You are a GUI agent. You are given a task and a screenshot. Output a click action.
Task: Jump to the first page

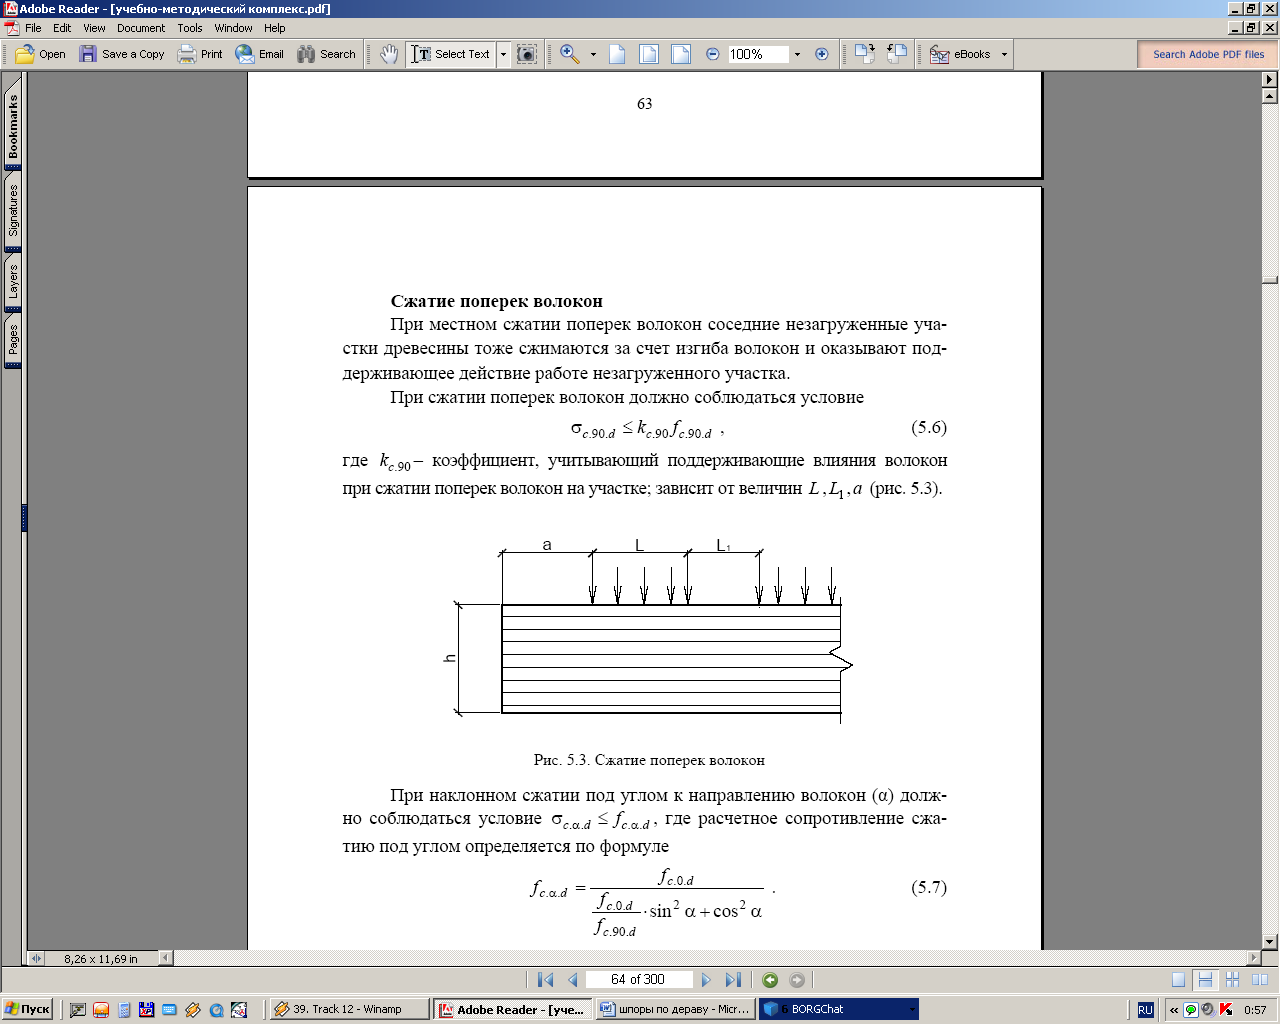pos(545,980)
